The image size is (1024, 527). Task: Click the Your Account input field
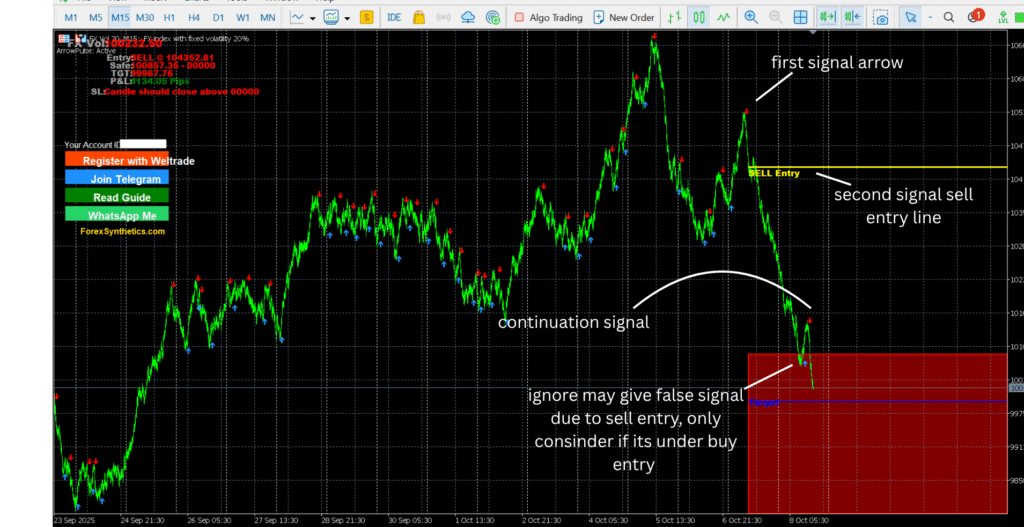tap(143, 145)
